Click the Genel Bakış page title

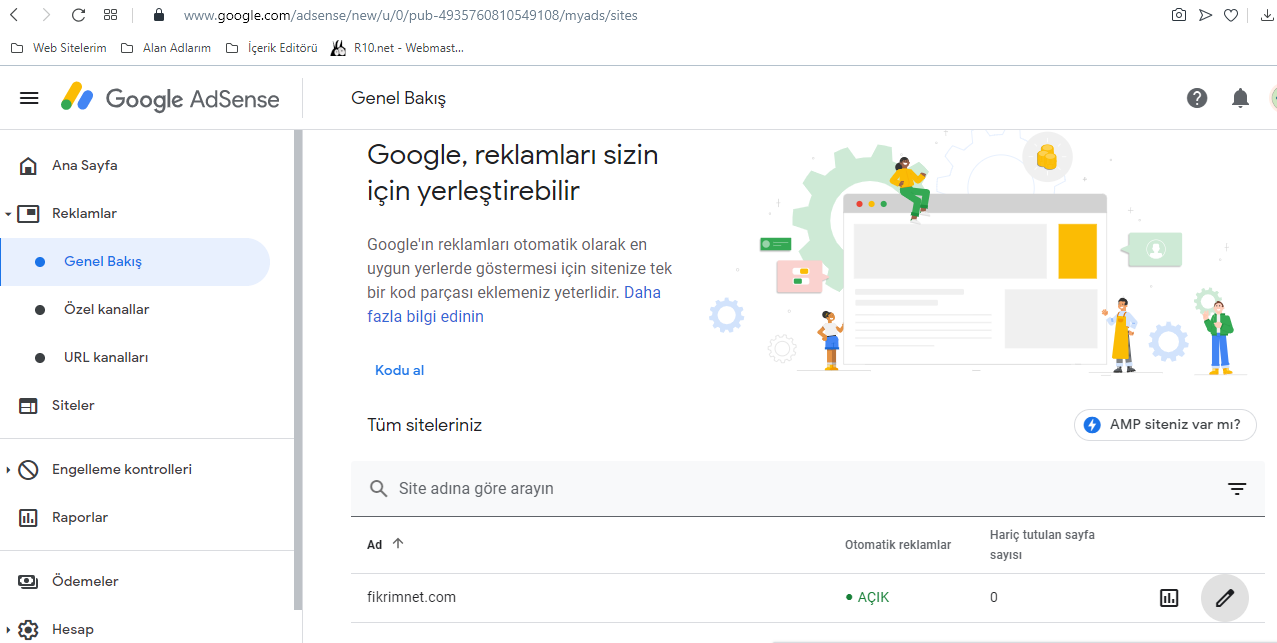(x=398, y=98)
